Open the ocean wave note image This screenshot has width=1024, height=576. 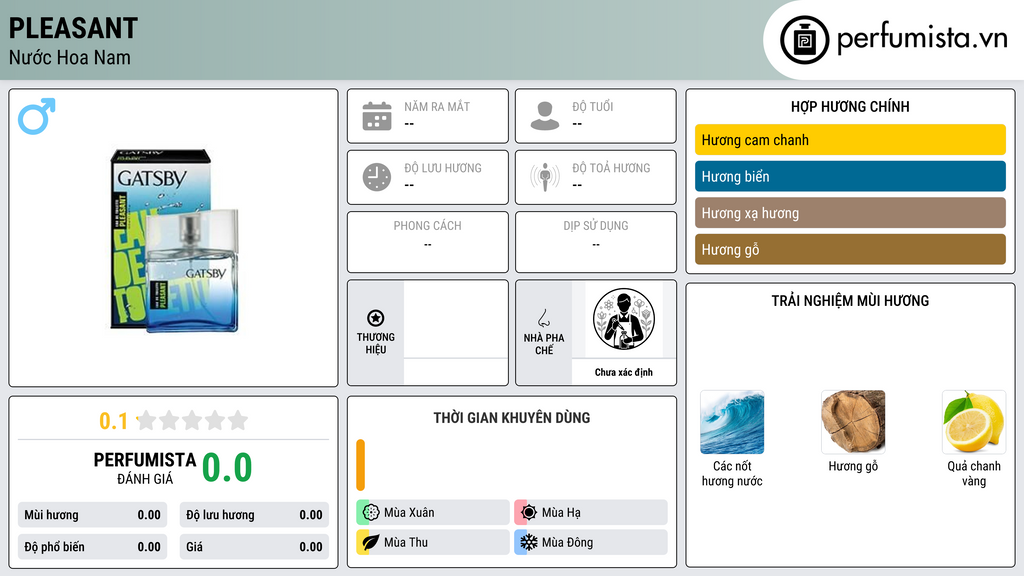(732, 422)
